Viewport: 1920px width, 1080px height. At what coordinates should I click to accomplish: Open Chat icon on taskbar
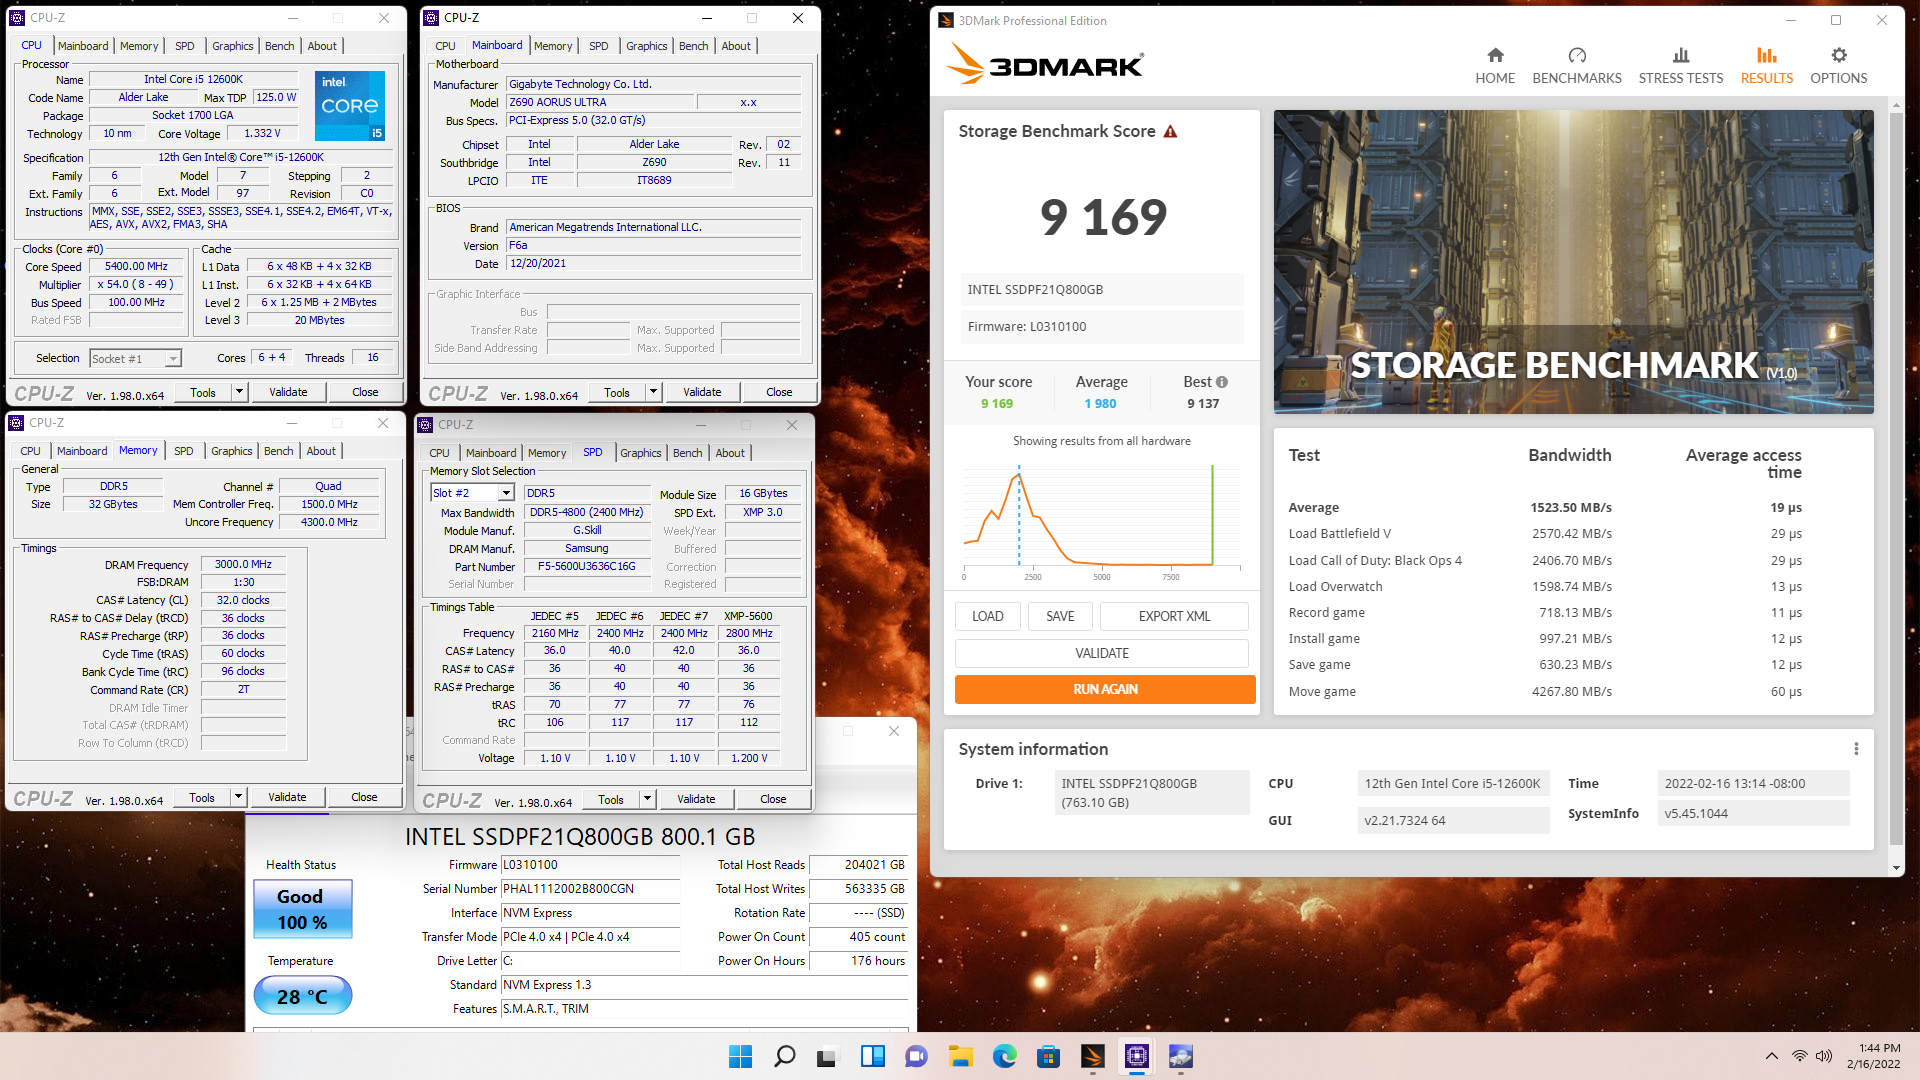916,1056
